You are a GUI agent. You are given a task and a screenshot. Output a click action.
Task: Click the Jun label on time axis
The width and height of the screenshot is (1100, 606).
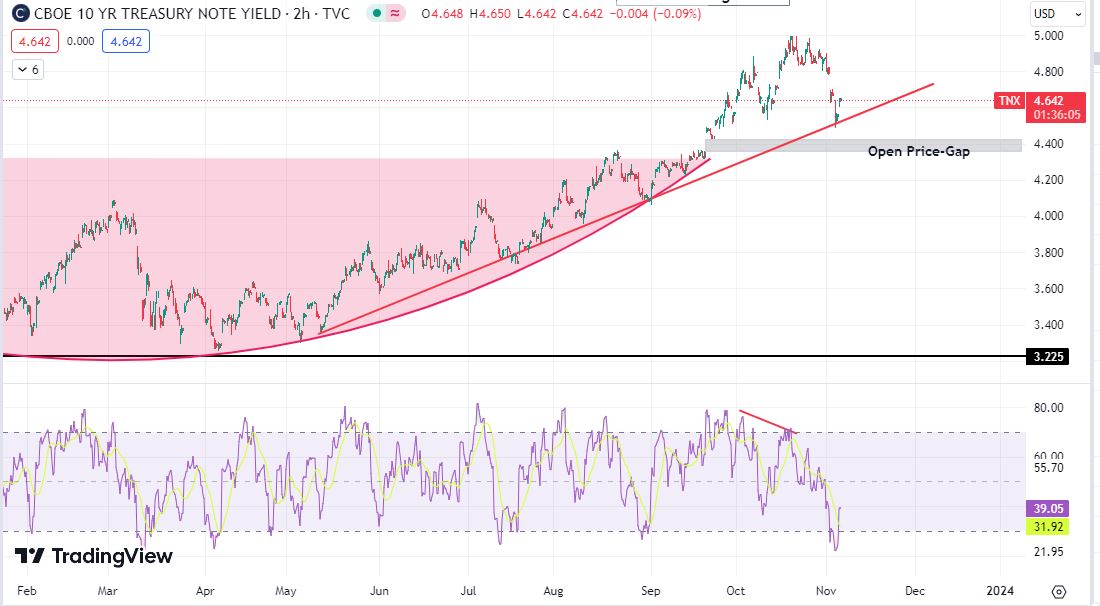(x=379, y=591)
